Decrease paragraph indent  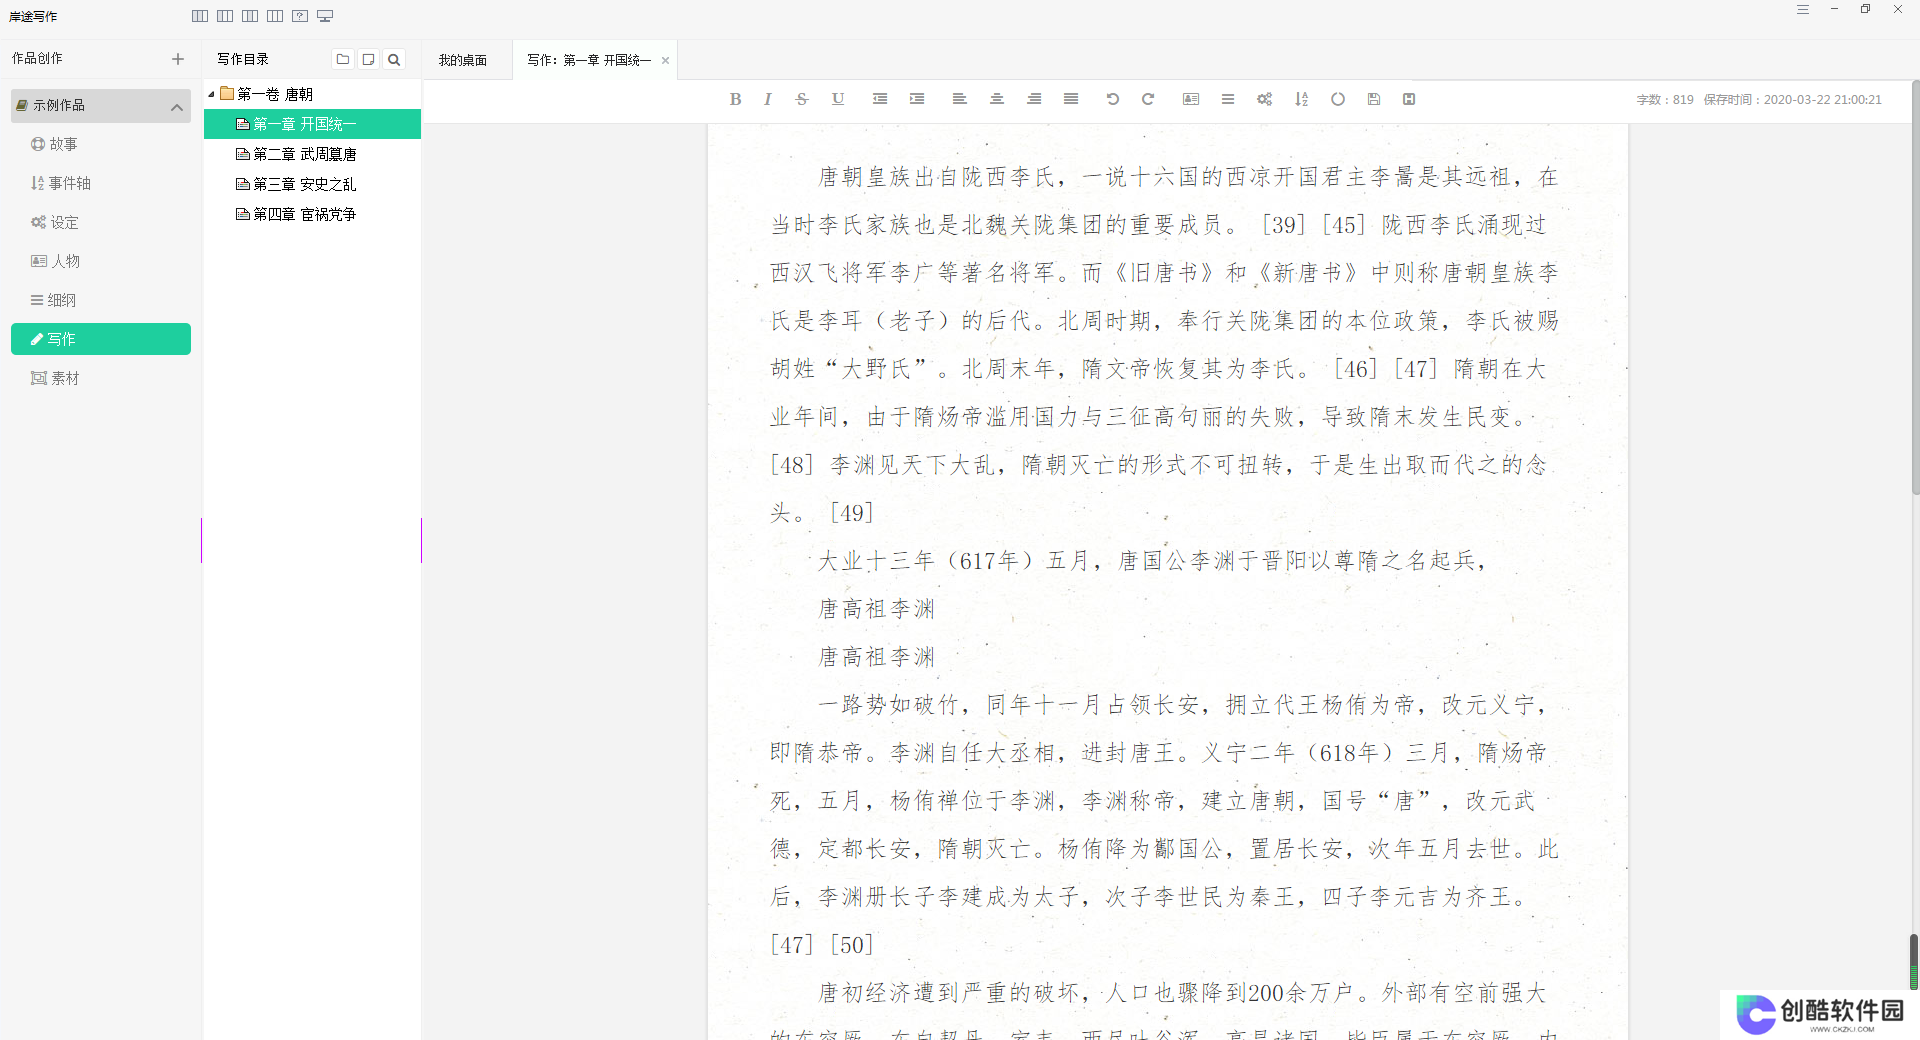(880, 99)
